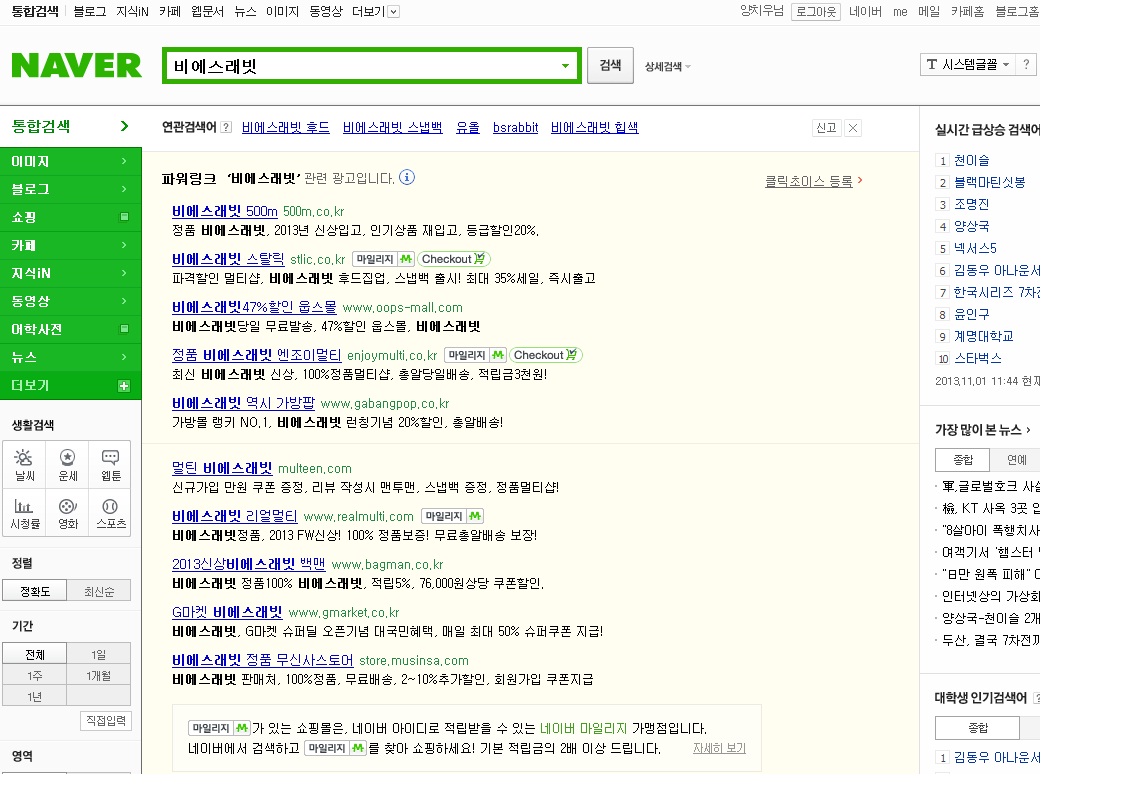The image size is (1123, 794).
Task: Click the square icon on 쇼핑 row
Action: pyautogui.click(x=124, y=217)
